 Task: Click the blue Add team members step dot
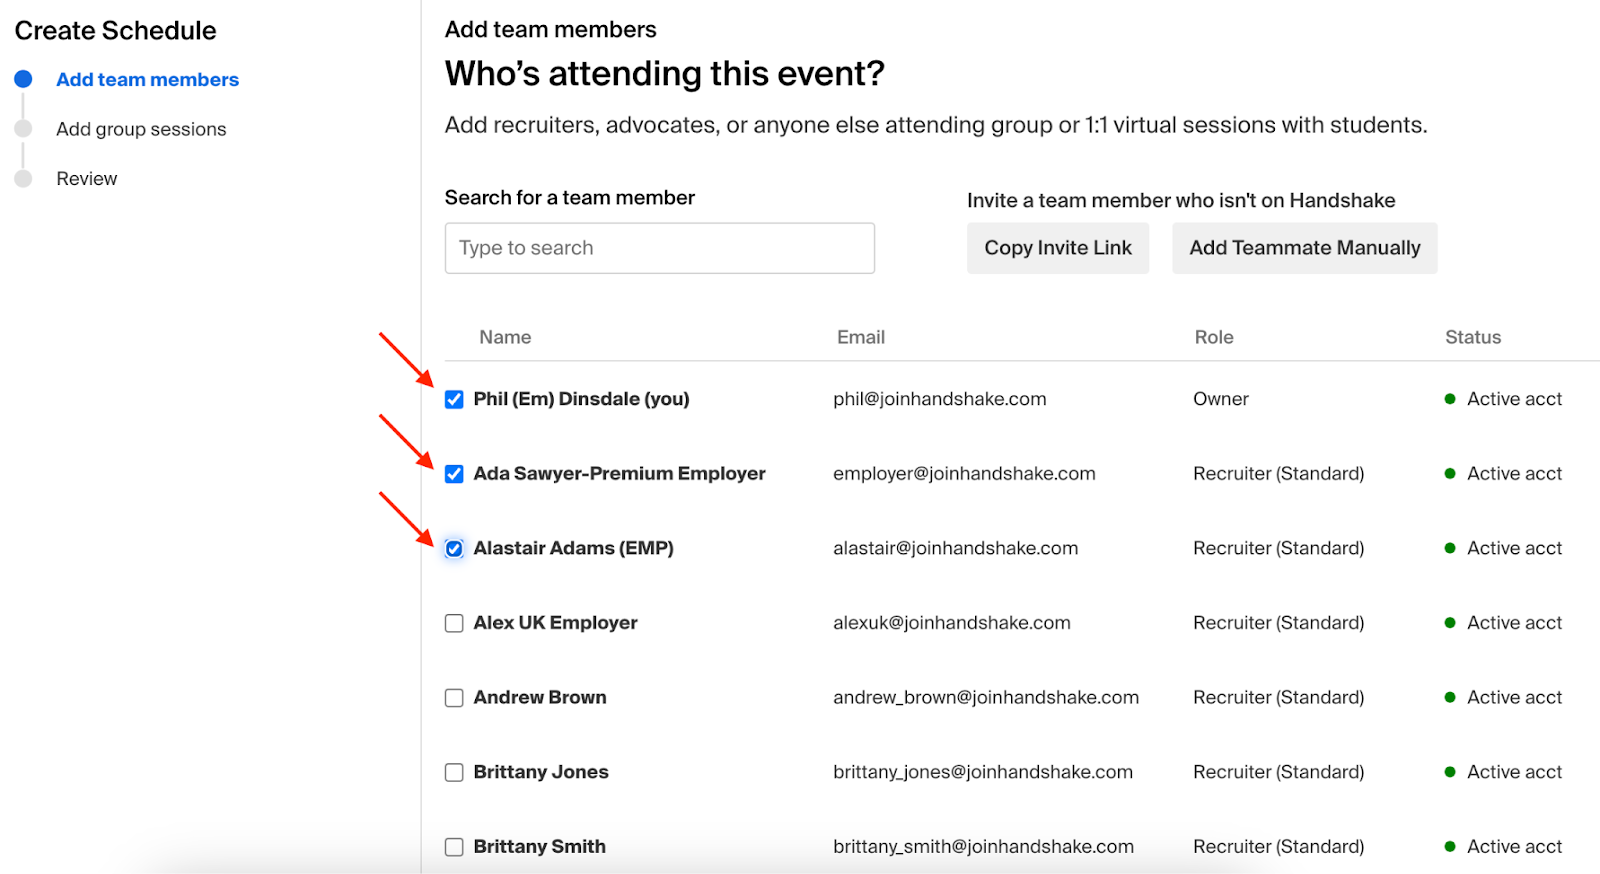[23, 79]
